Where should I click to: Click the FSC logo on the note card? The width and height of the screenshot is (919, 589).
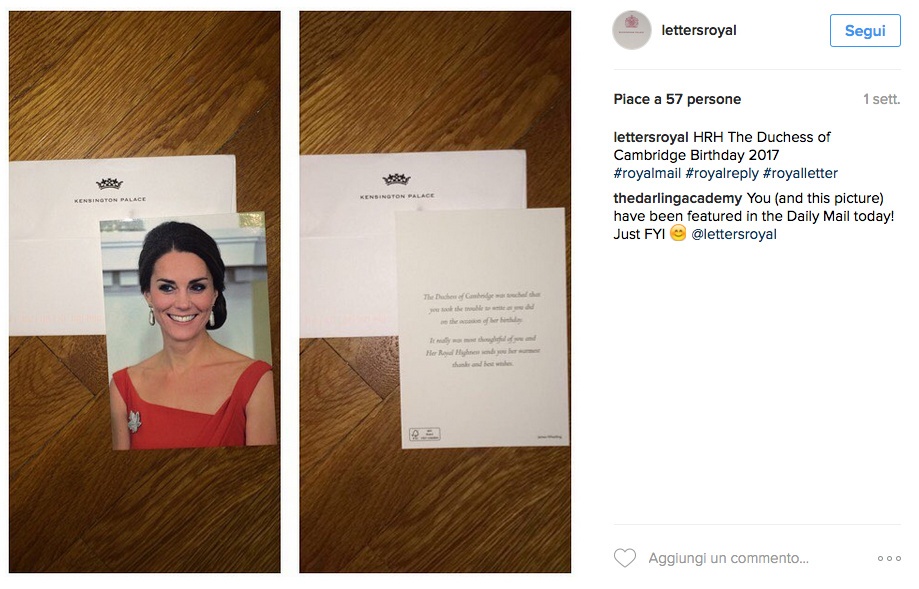click(x=424, y=434)
